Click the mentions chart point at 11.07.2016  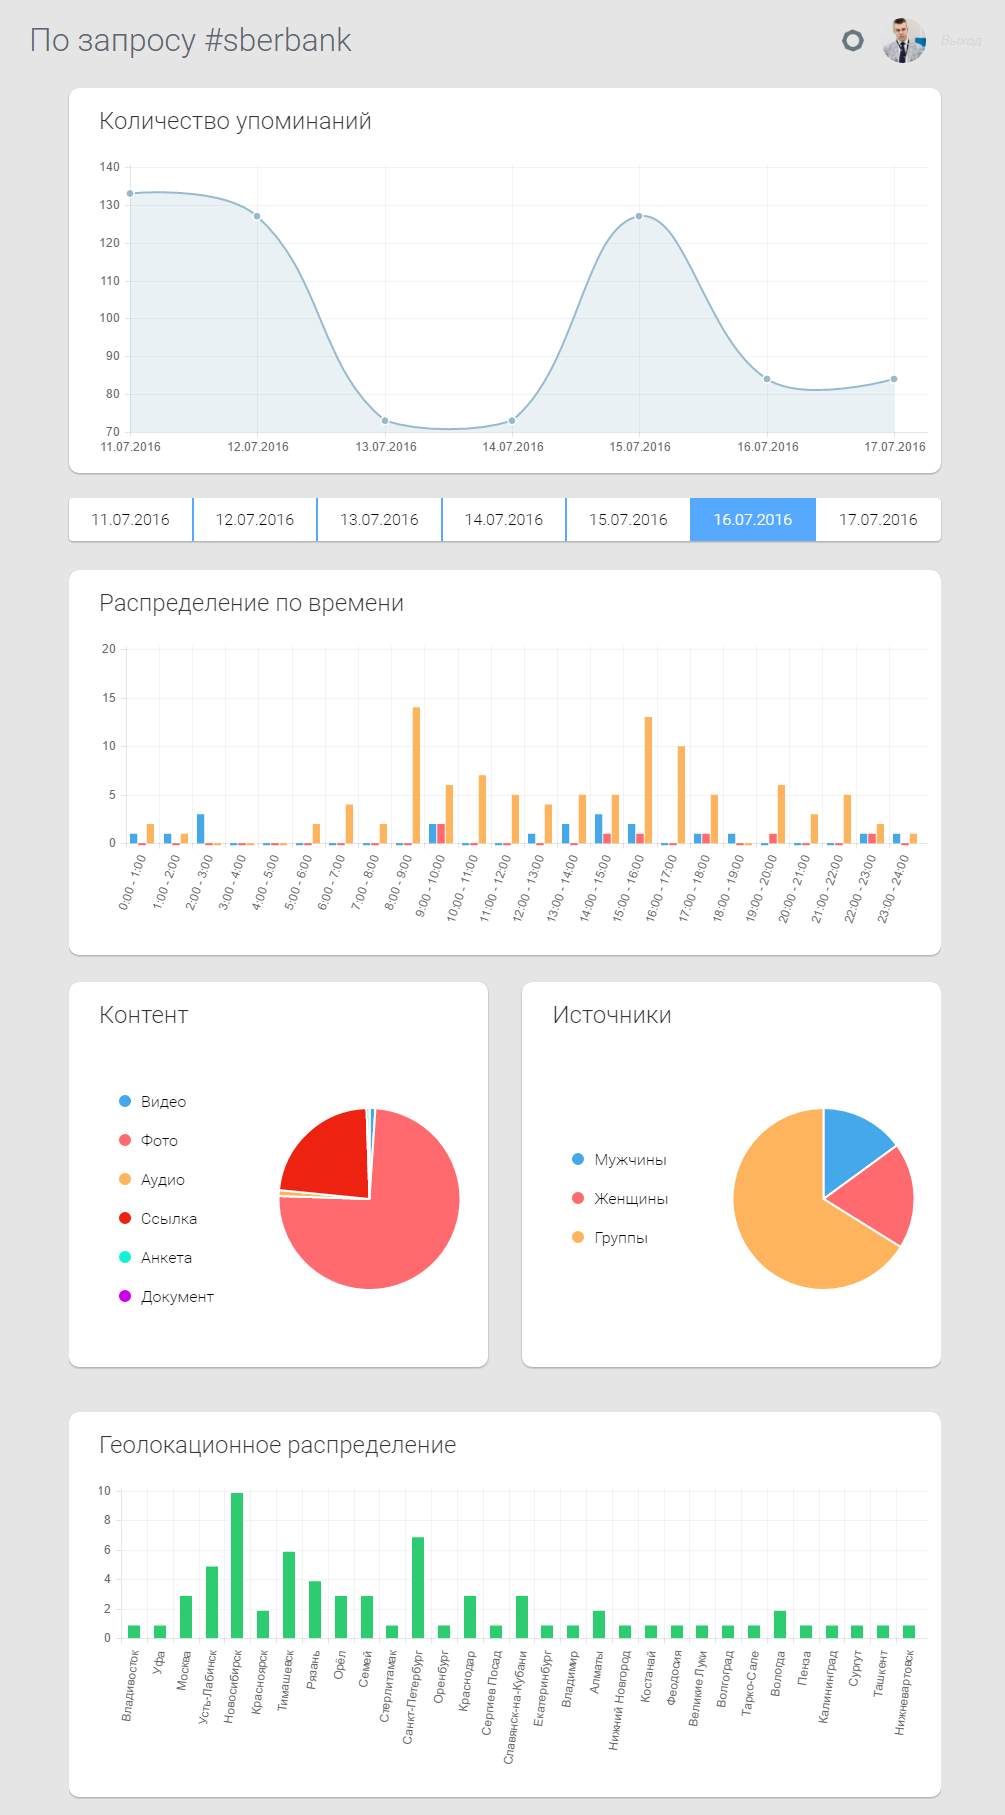[130, 194]
